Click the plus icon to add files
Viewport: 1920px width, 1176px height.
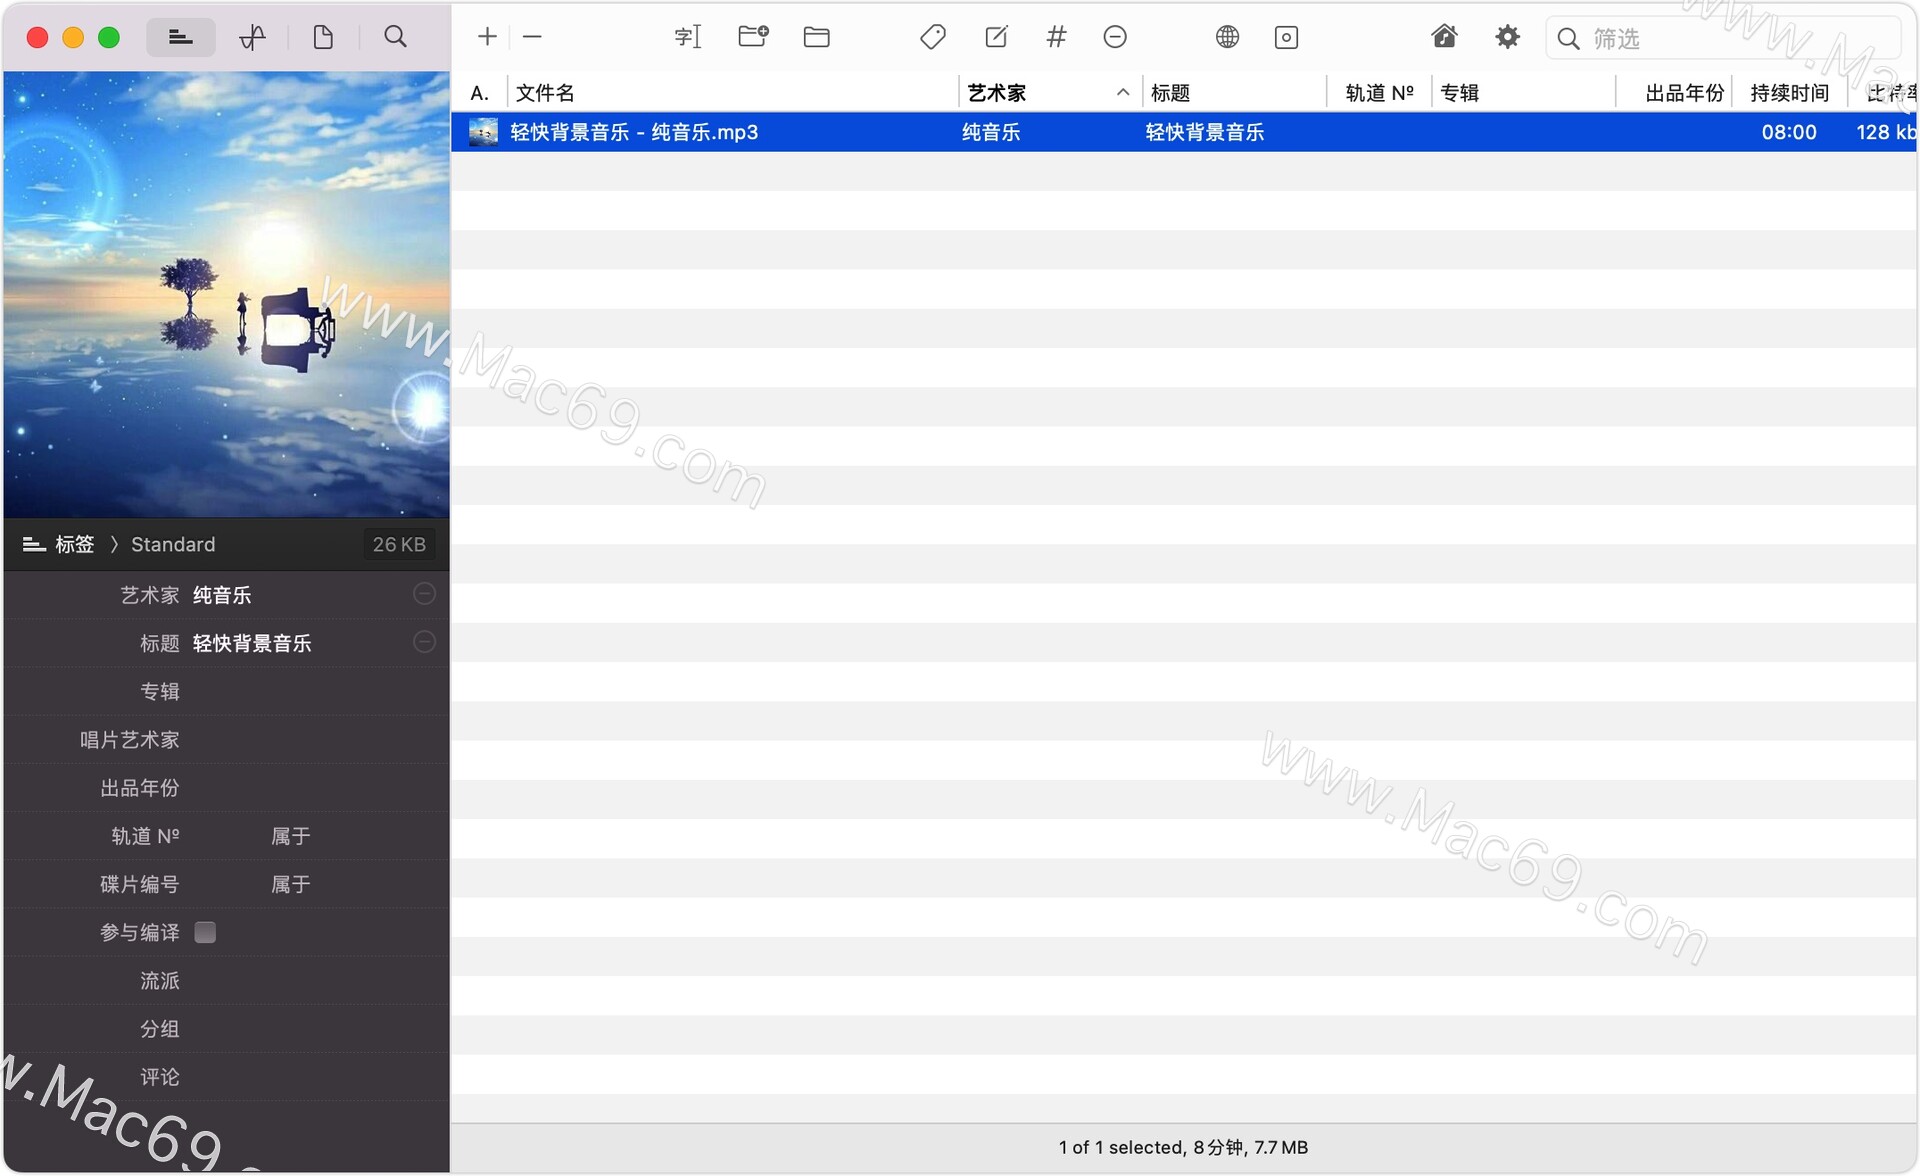(x=487, y=37)
